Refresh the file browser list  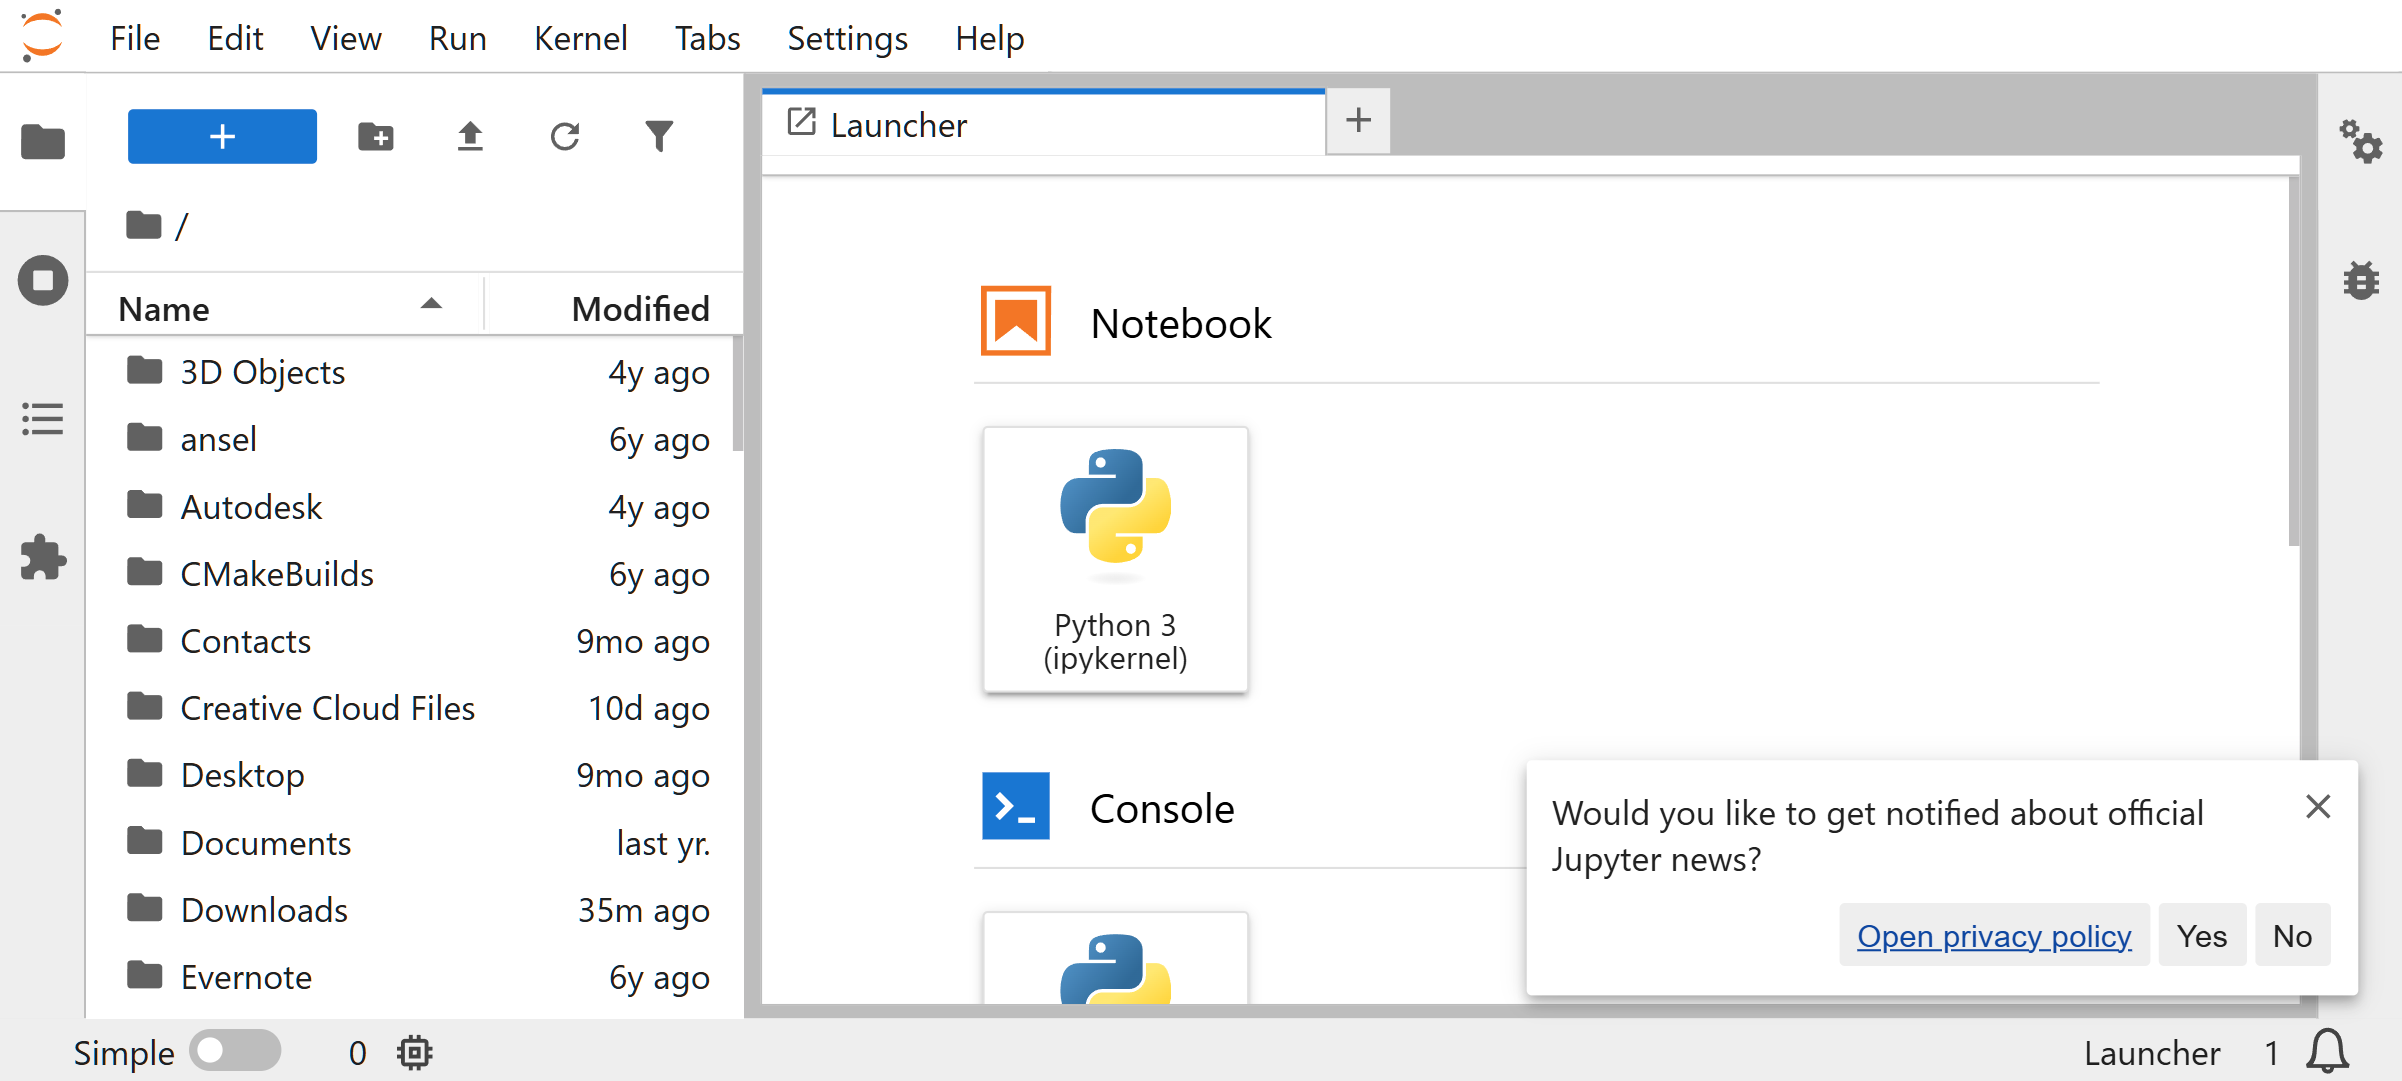(565, 136)
